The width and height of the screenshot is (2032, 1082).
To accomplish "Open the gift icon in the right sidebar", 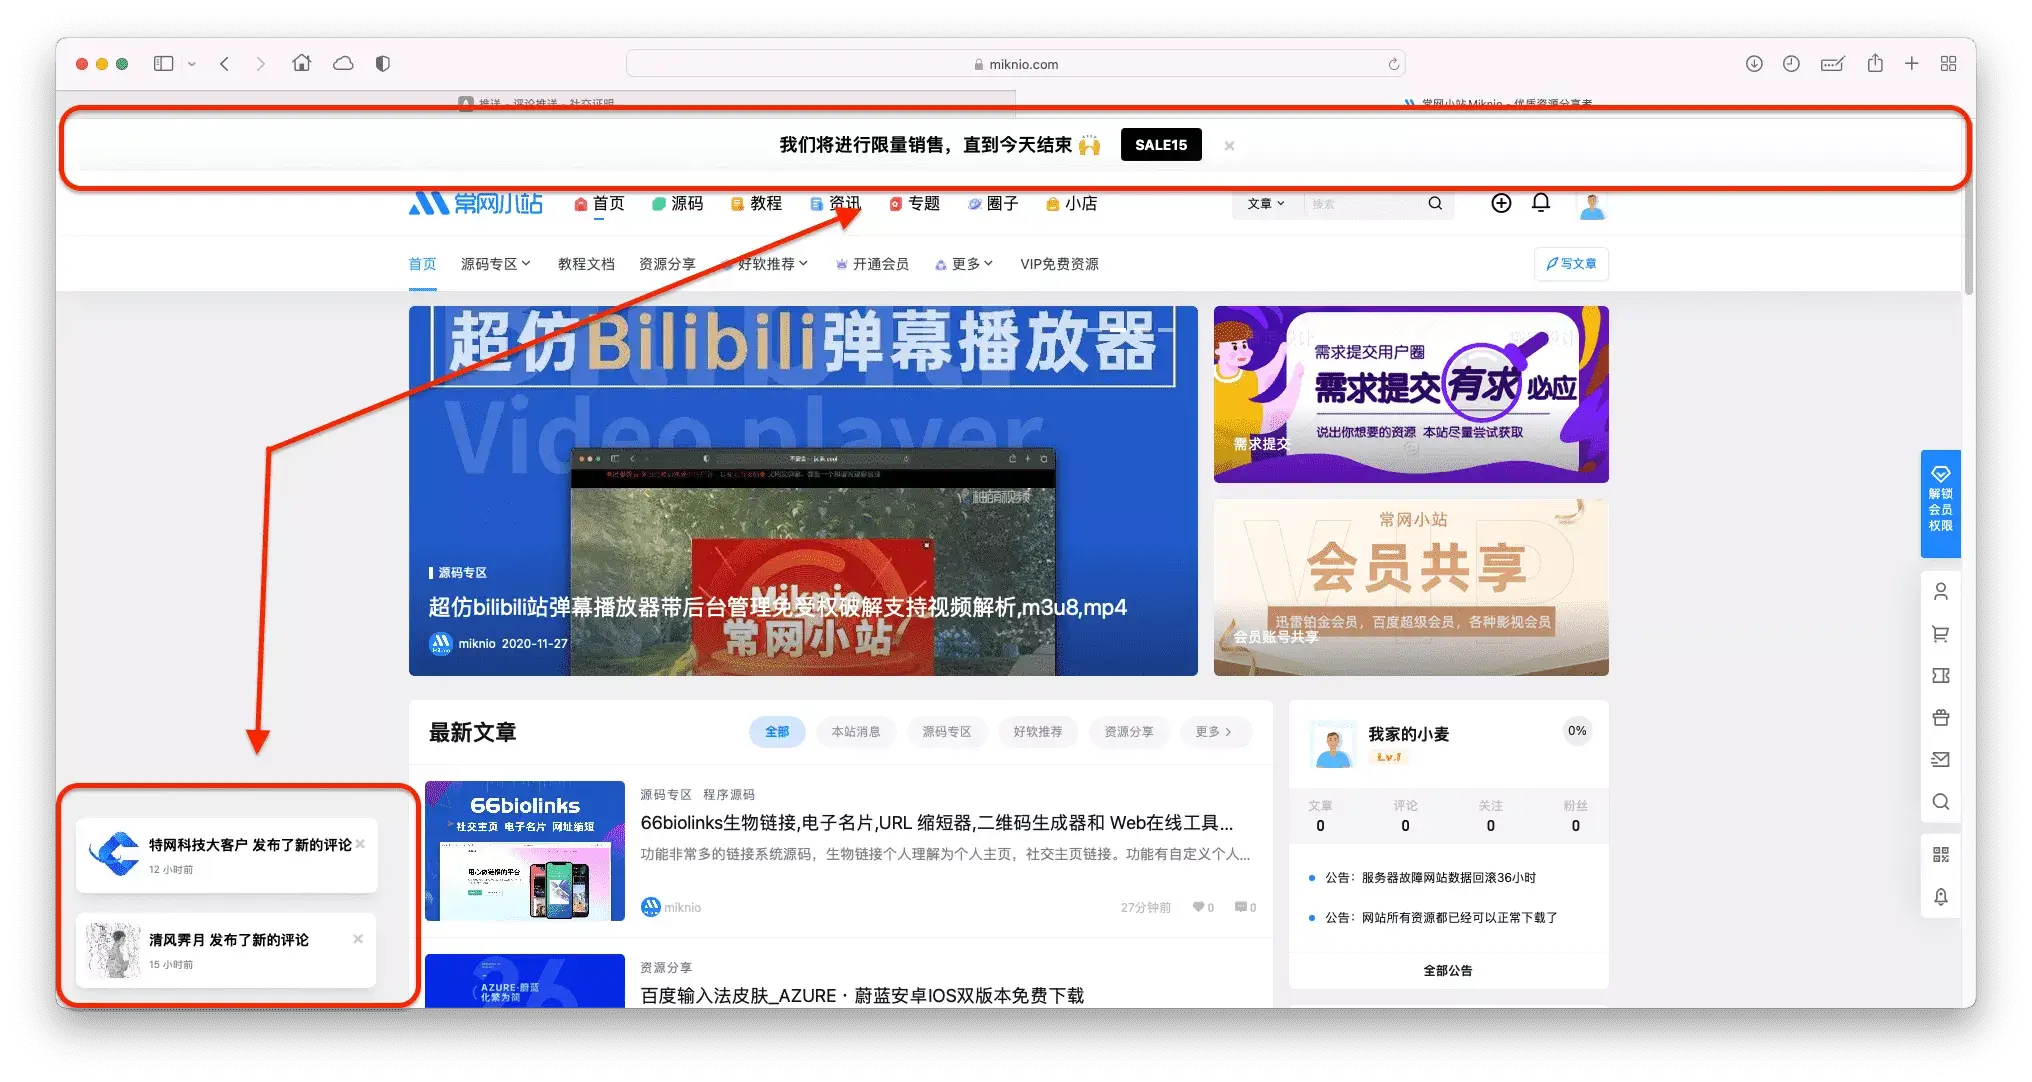I will pos(1941,717).
